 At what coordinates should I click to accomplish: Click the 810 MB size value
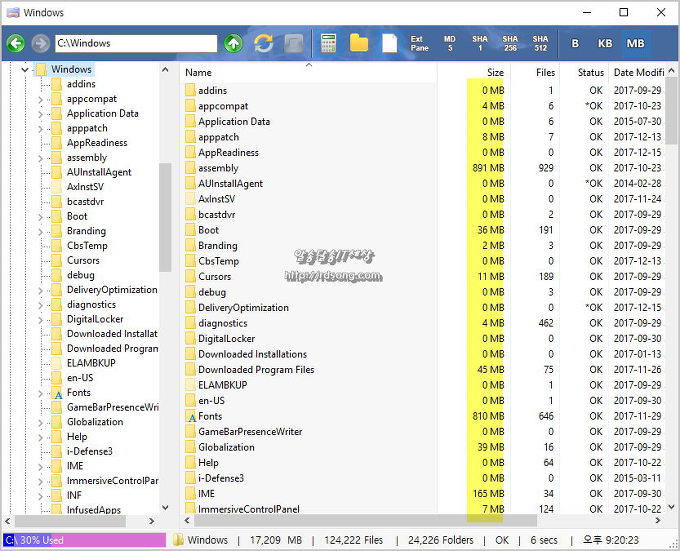pos(488,416)
